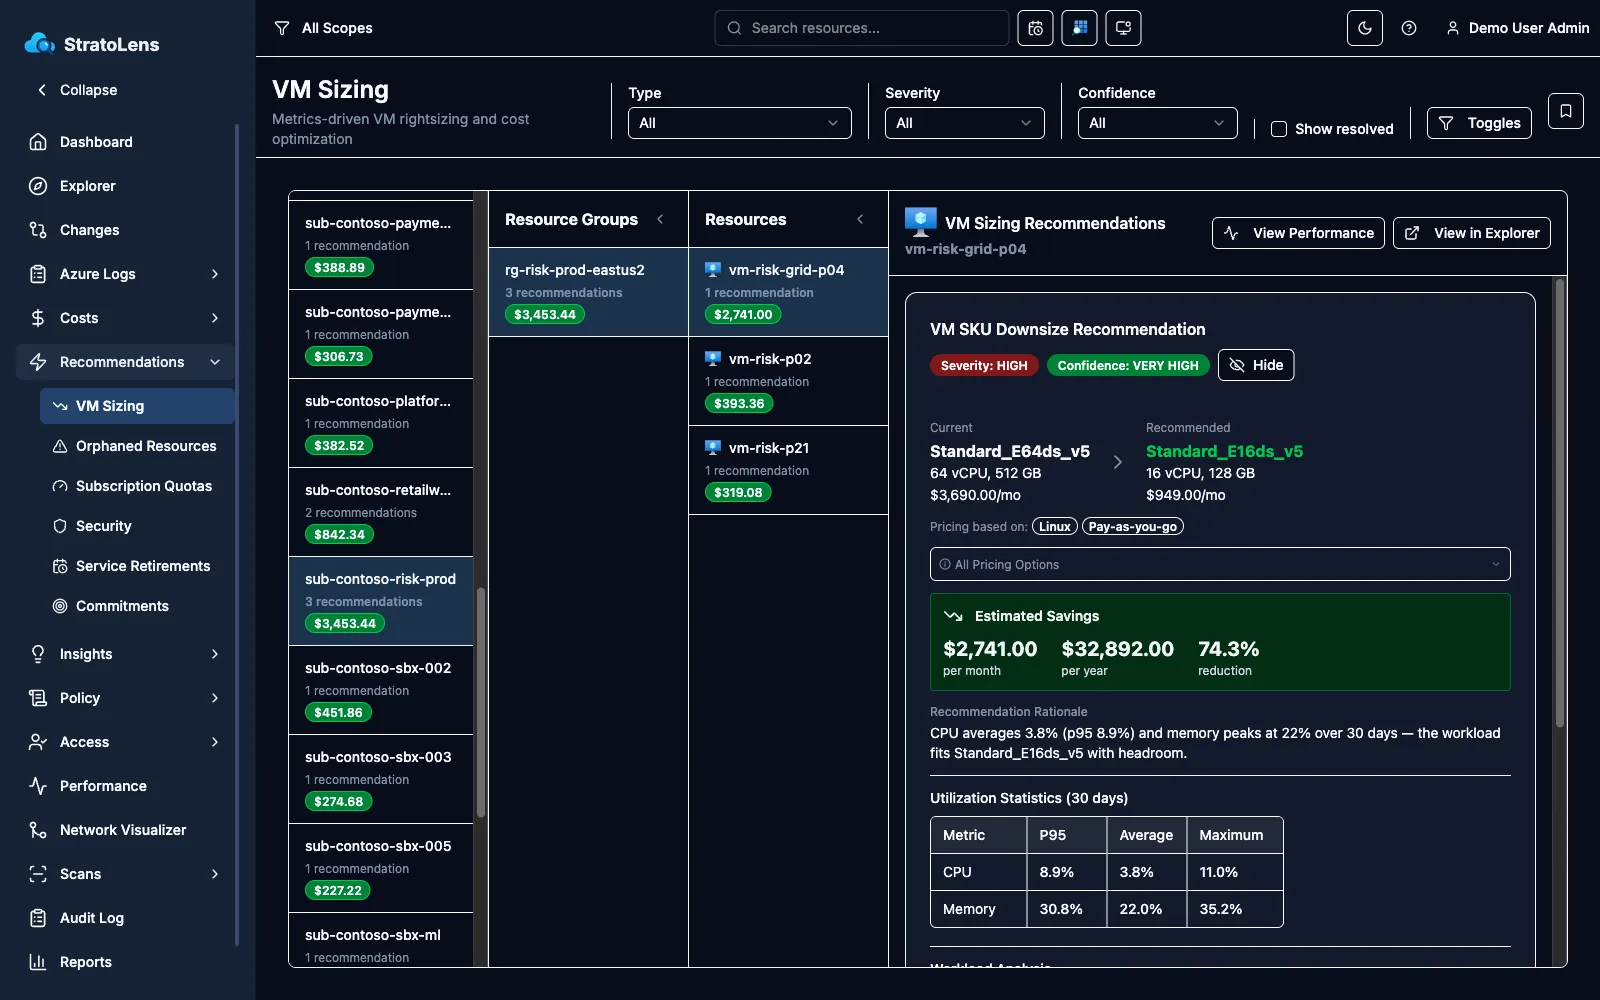Click the details panel scrollbar
The height and width of the screenshot is (1000, 1600).
tap(1559, 503)
